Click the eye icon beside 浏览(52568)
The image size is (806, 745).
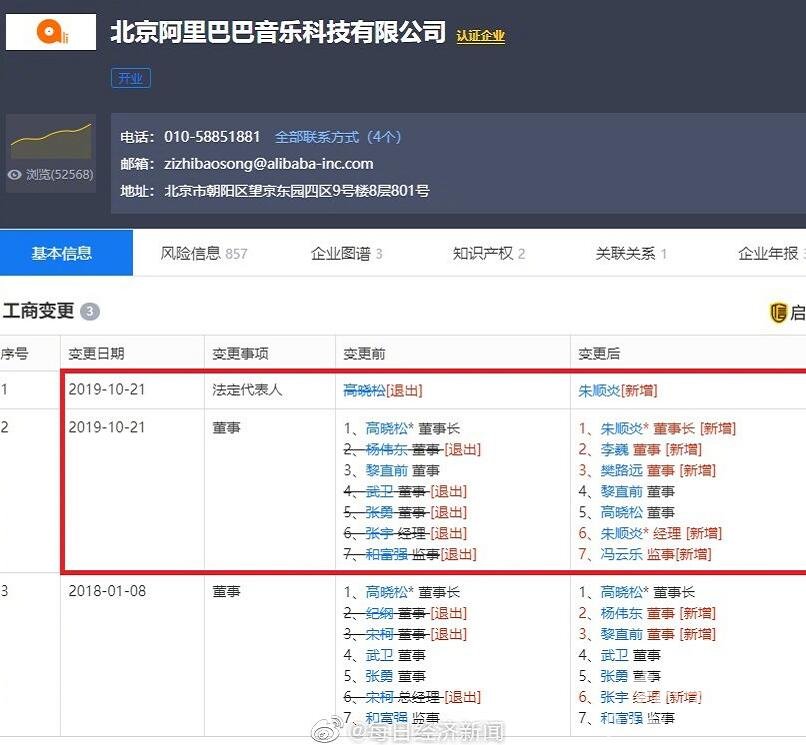[x=14, y=175]
